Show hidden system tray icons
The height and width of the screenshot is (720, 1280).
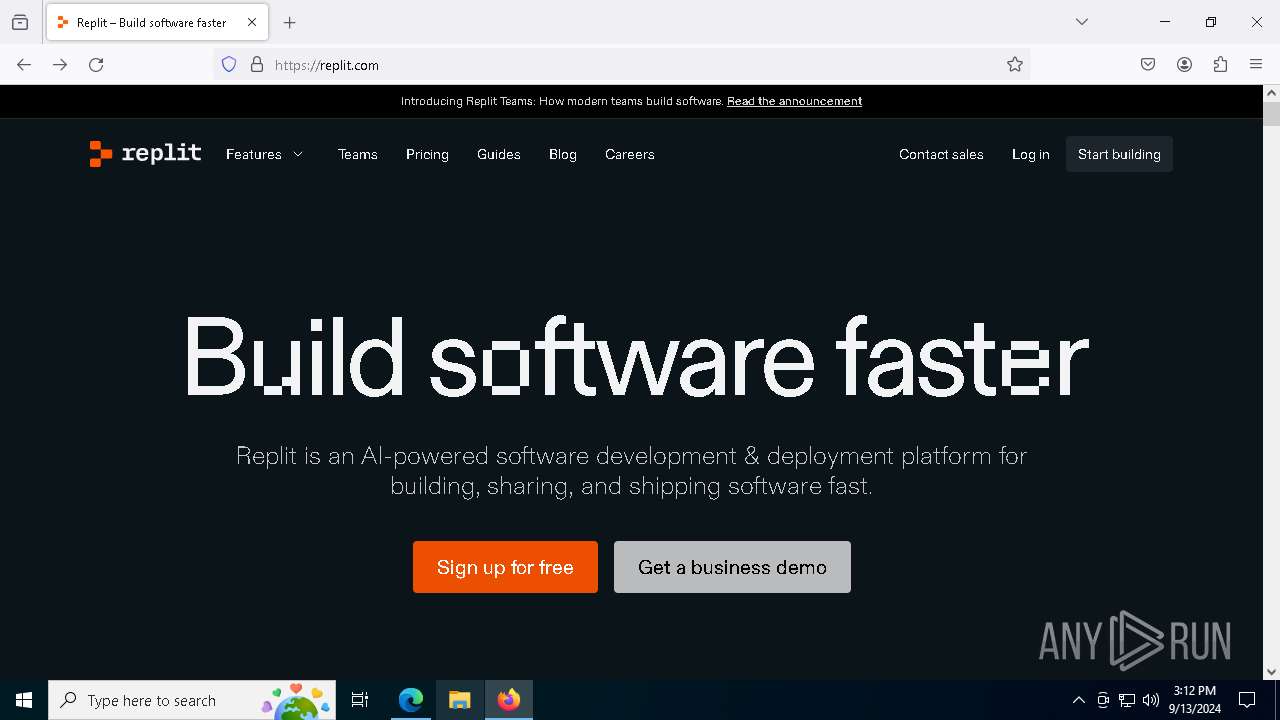click(x=1078, y=700)
